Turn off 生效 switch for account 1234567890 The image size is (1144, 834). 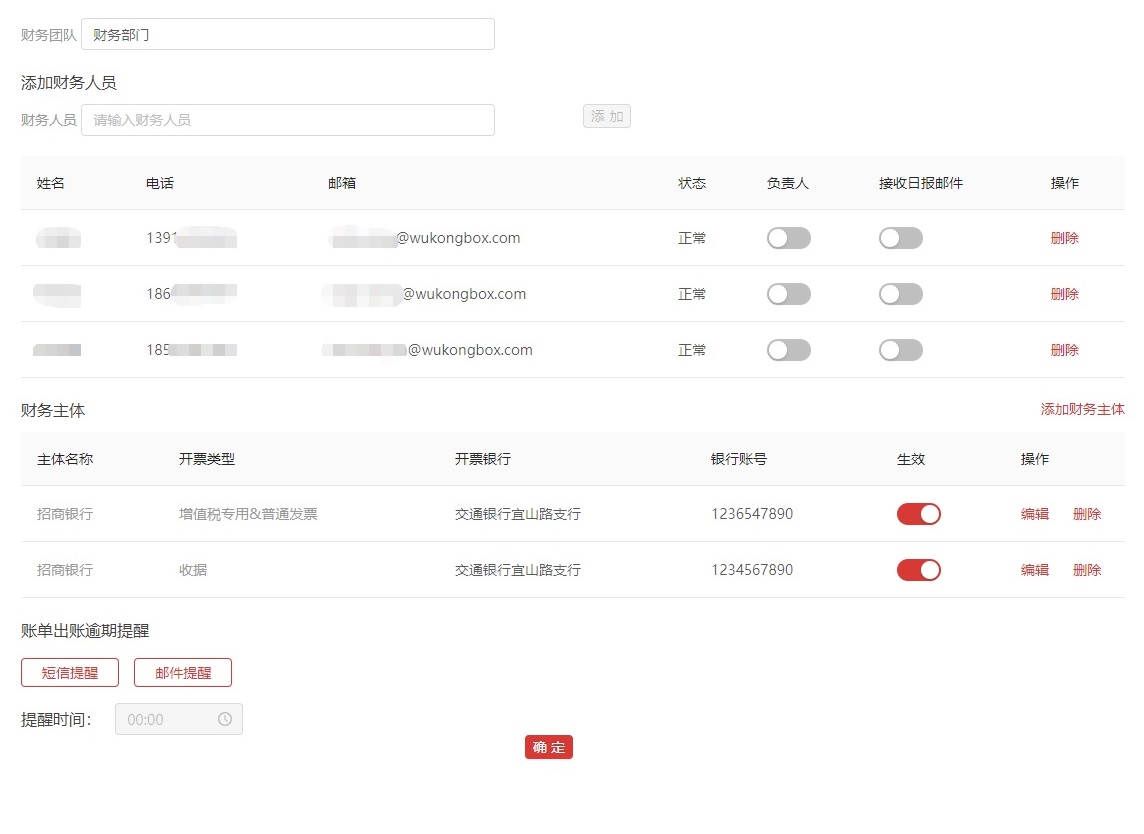click(918, 570)
